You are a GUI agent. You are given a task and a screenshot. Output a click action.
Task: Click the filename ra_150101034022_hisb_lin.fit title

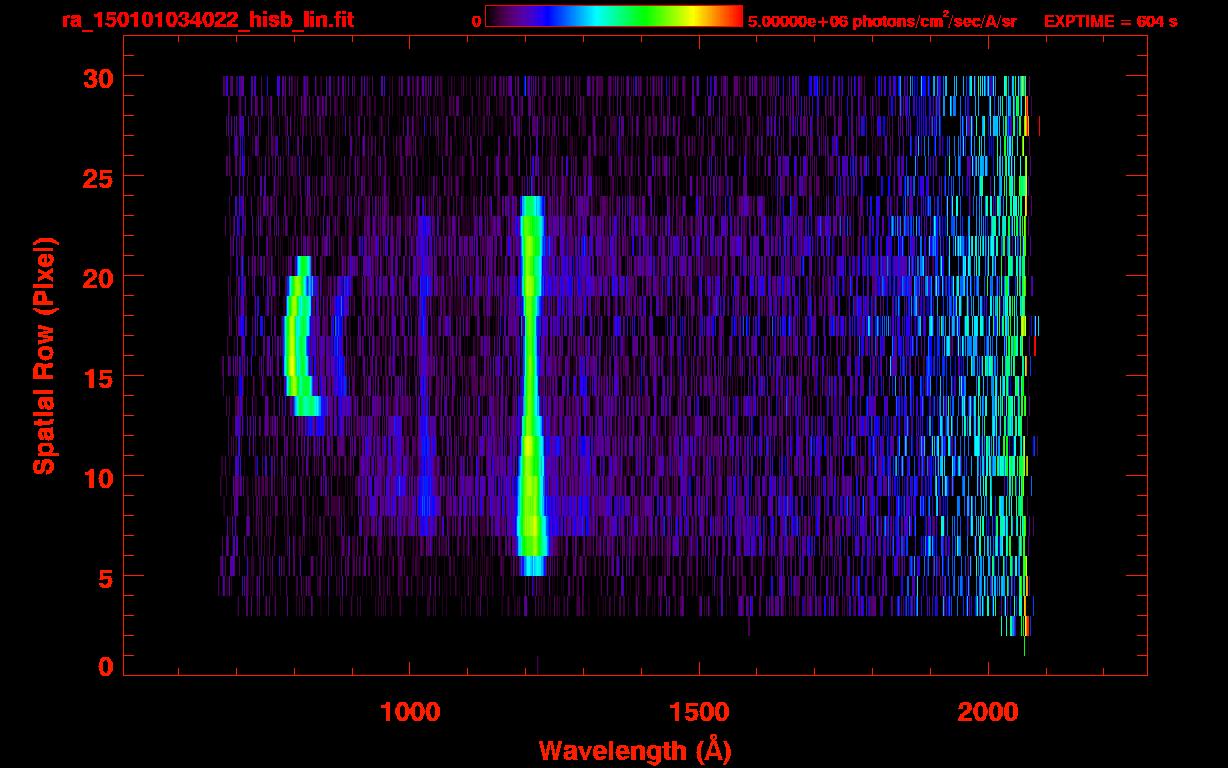tap(207, 20)
